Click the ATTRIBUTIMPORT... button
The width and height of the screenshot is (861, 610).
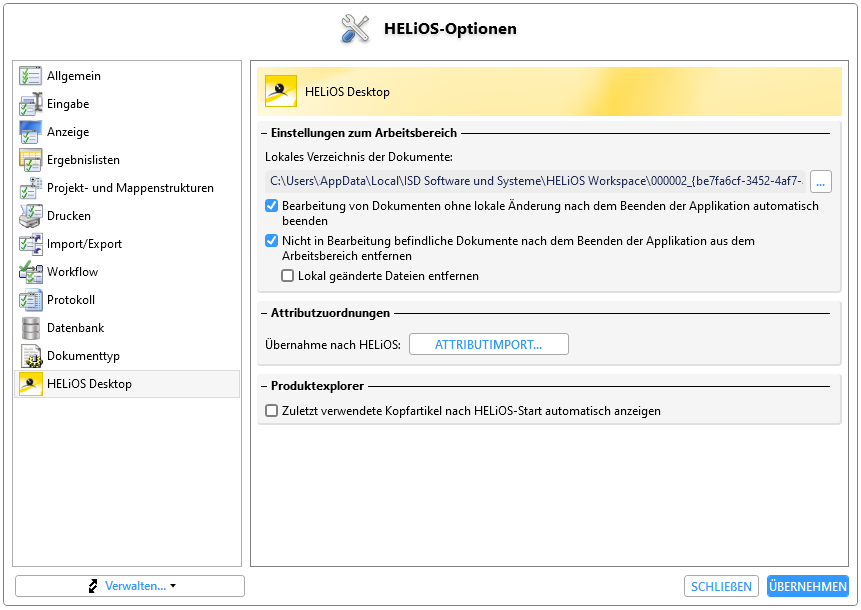[x=488, y=344]
